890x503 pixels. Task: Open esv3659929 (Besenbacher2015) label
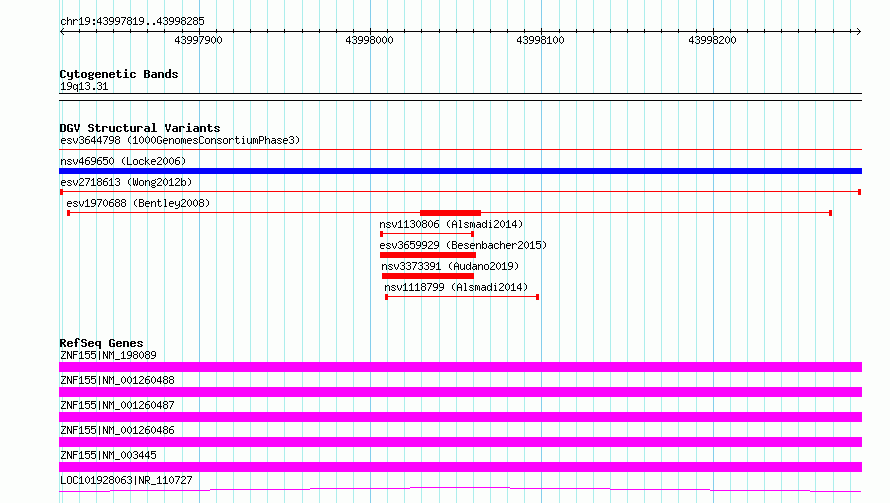coord(463,245)
